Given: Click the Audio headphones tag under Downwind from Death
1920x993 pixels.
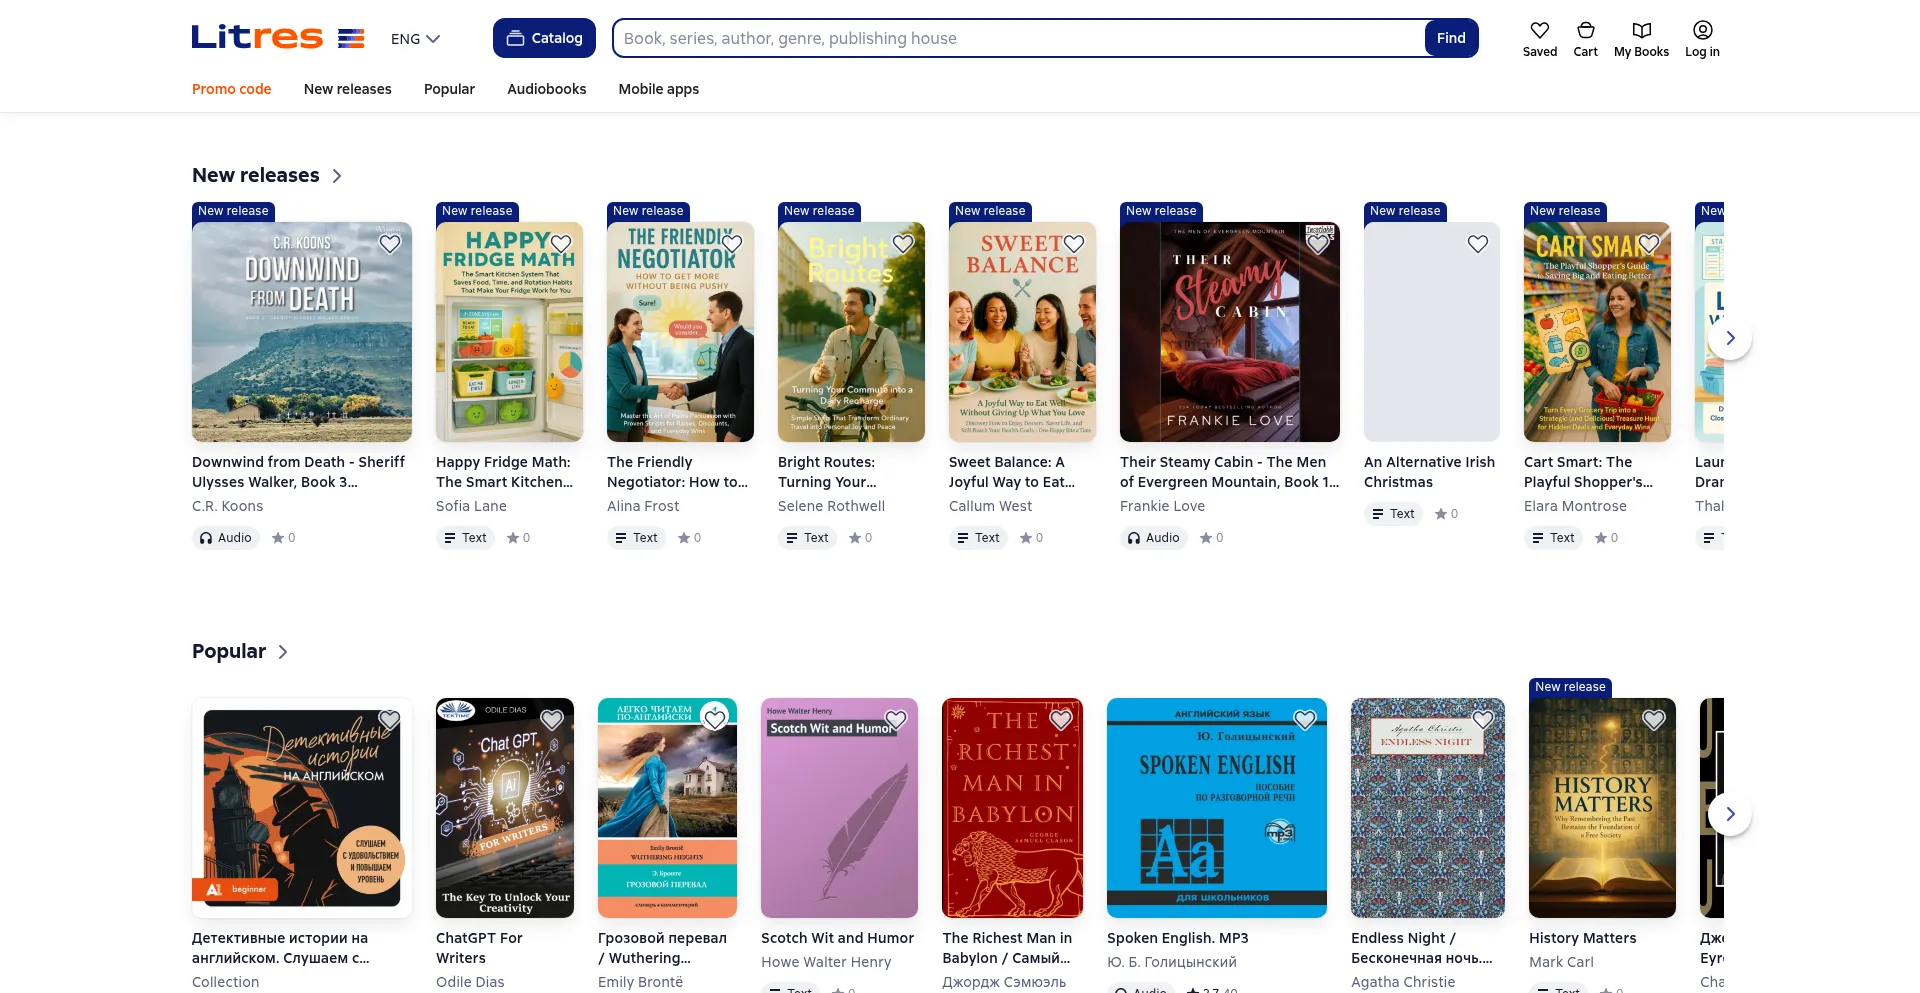Looking at the screenshot, I should 226,538.
